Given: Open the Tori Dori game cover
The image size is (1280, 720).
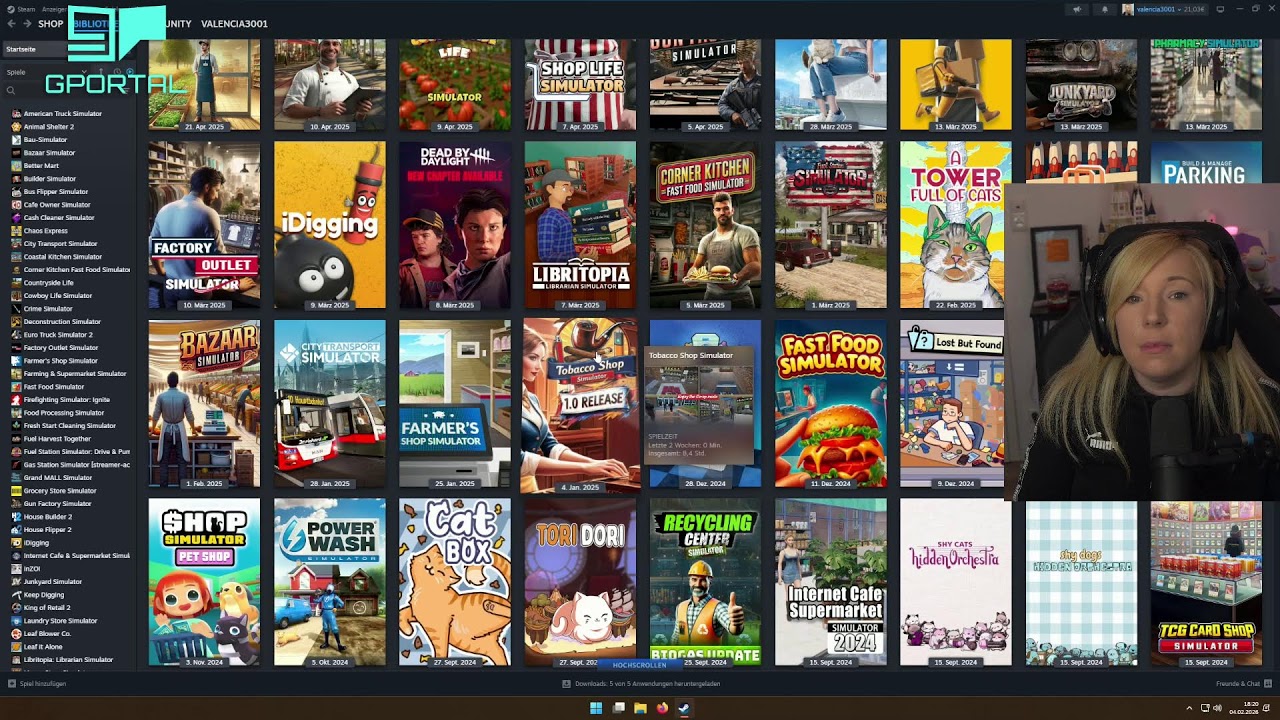Looking at the screenshot, I should pyautogui.click(x=580, y=583).
